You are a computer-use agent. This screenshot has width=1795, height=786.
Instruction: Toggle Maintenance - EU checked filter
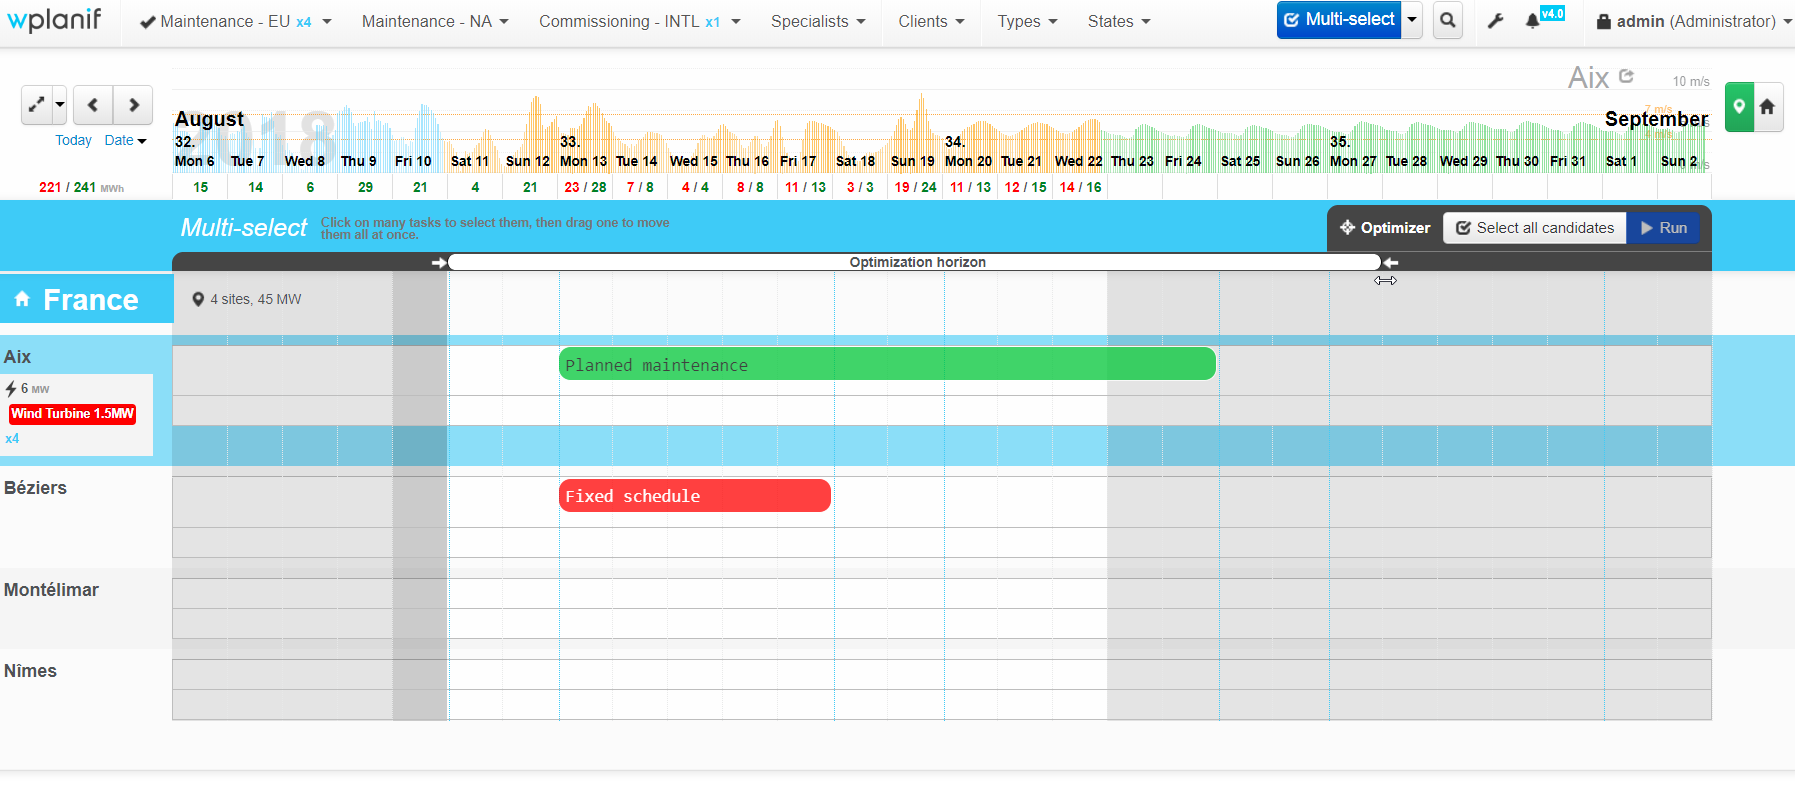click(x=225, y=21)
